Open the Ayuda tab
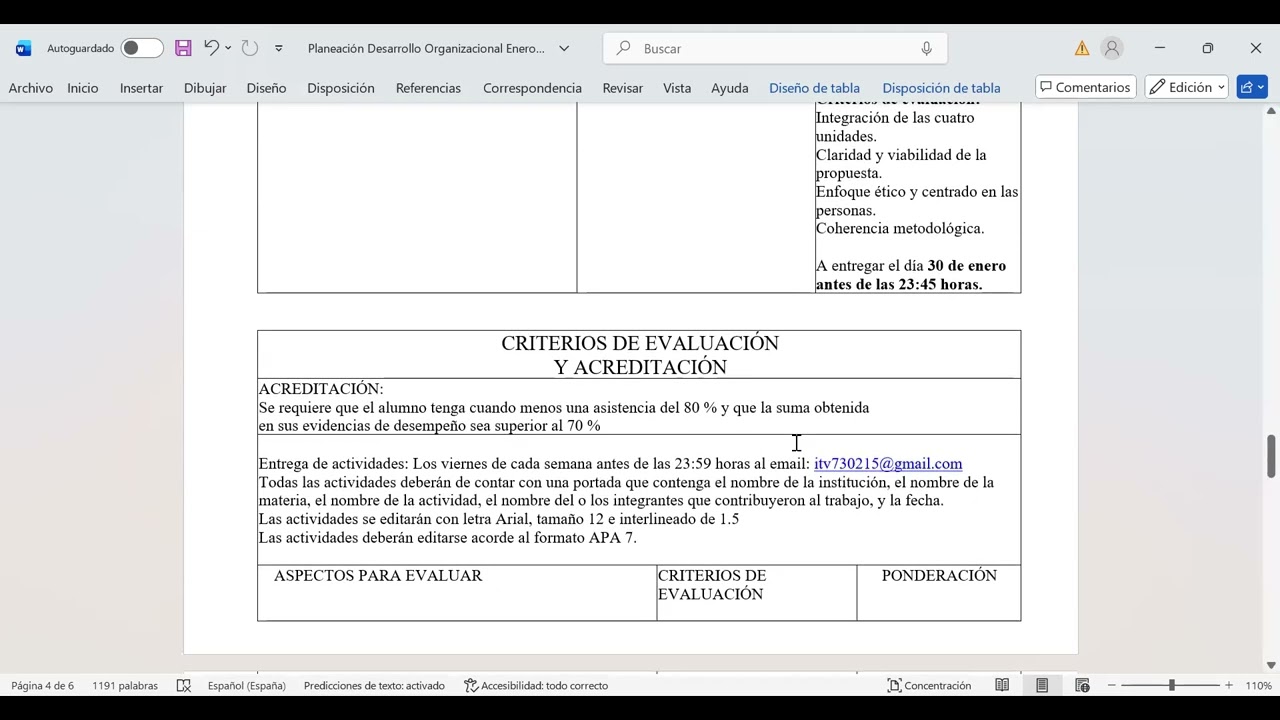1280x720 pixels. click(x=730, y=88)
